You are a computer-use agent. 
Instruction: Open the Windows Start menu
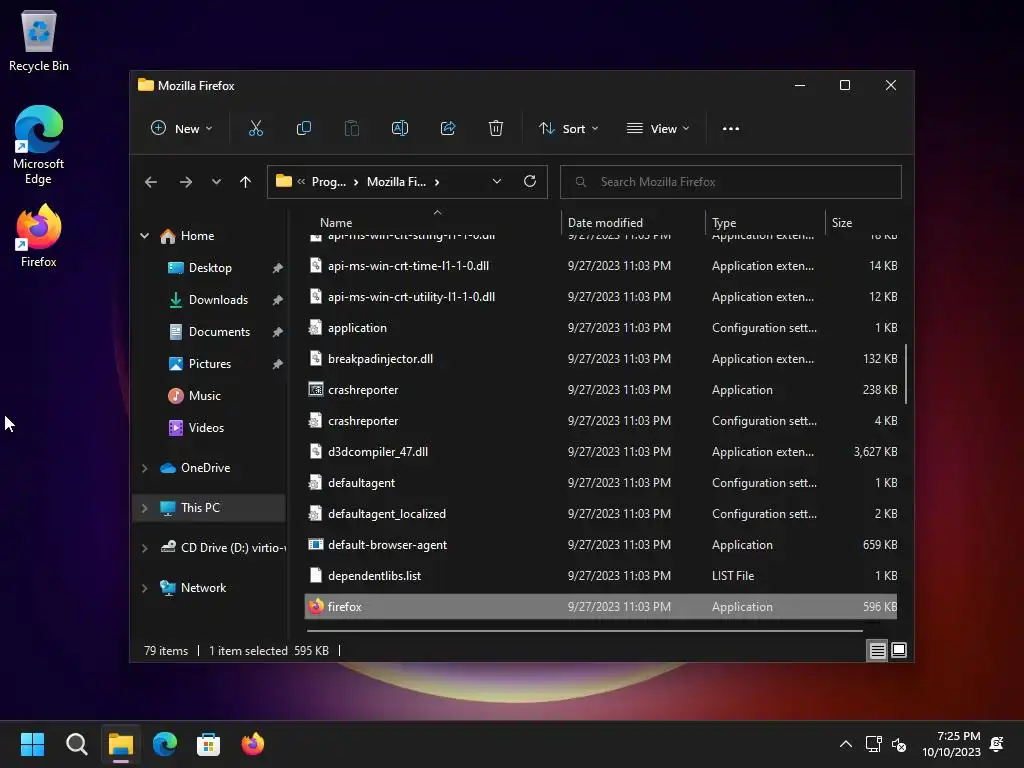click(32, 744)
